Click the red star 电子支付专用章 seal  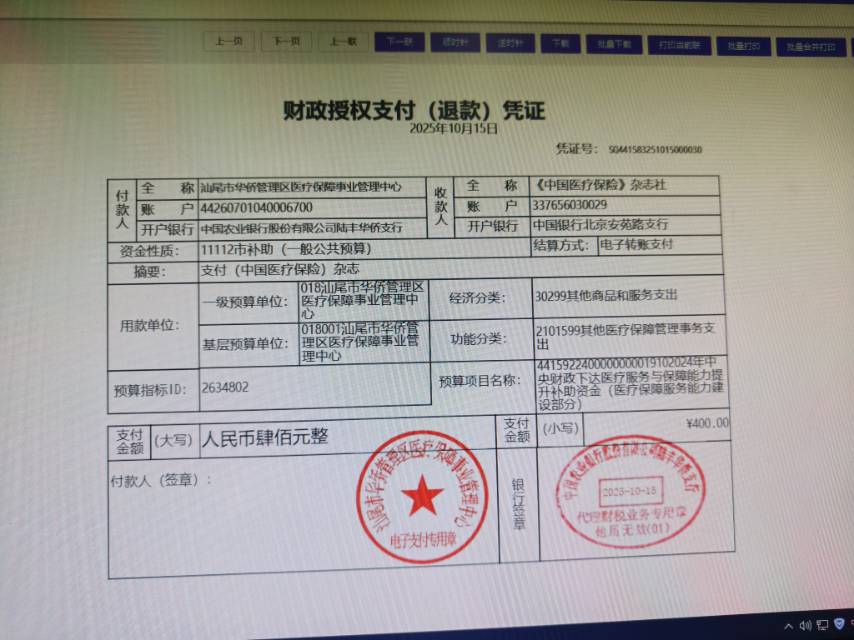click(422, 496)
